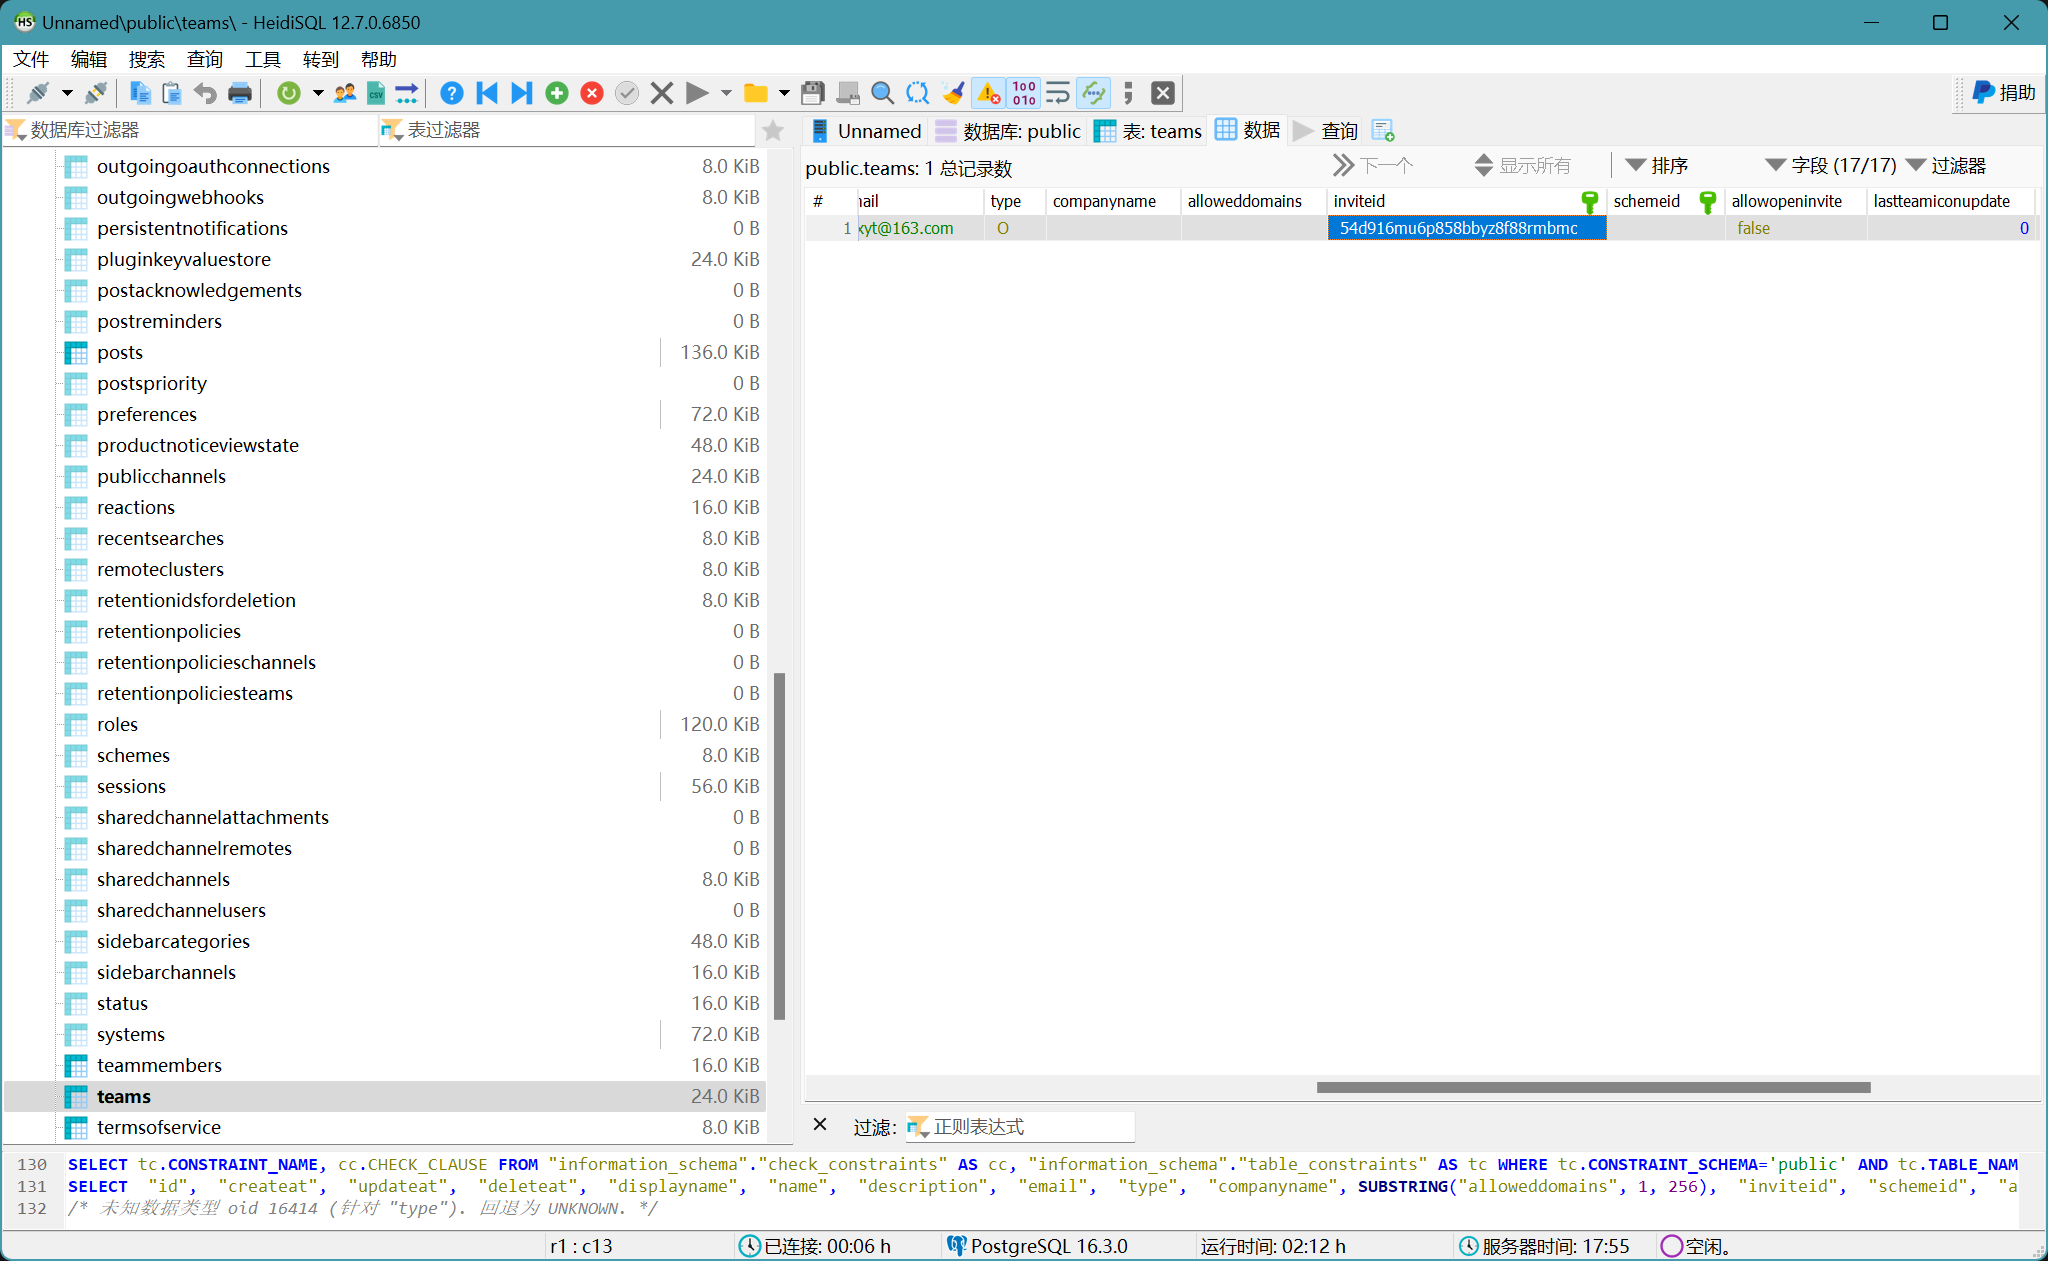Click the data grid horizontal scrollbar
2048x1261 pixels.
[x=1593, y=1087]
